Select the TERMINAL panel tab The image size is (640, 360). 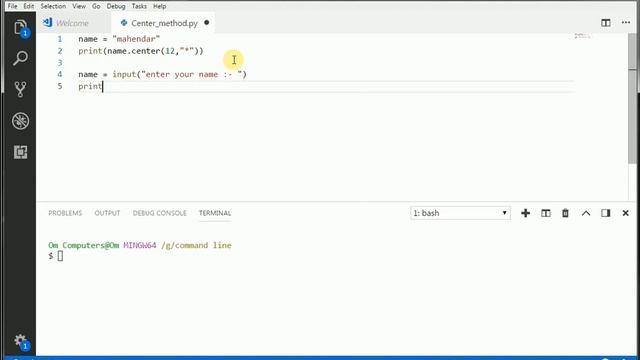coord(215,213)
